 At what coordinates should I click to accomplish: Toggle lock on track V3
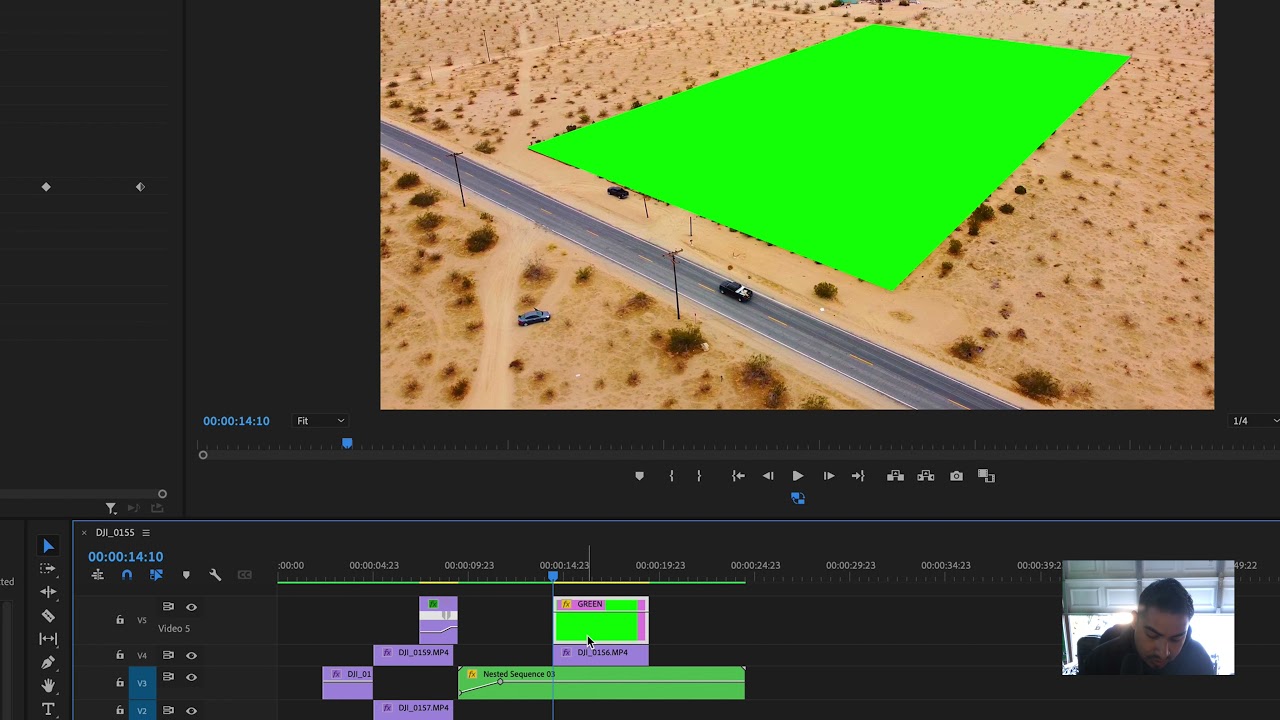tap(120, 683)
